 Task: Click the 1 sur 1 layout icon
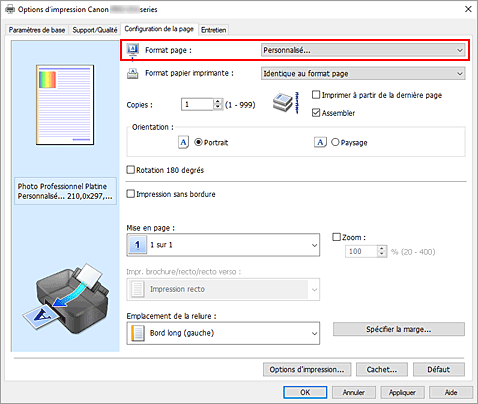(137, 245)
